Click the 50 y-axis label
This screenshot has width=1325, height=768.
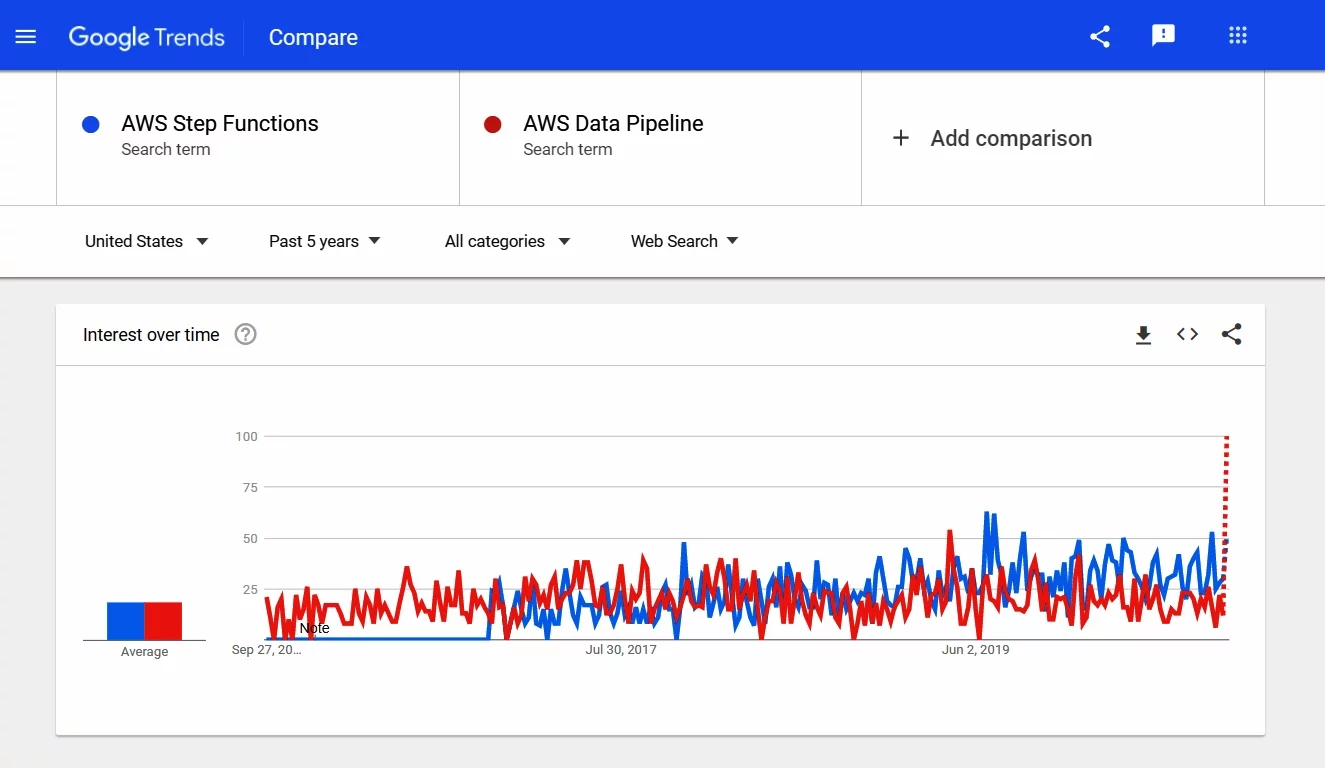[250, 538]
